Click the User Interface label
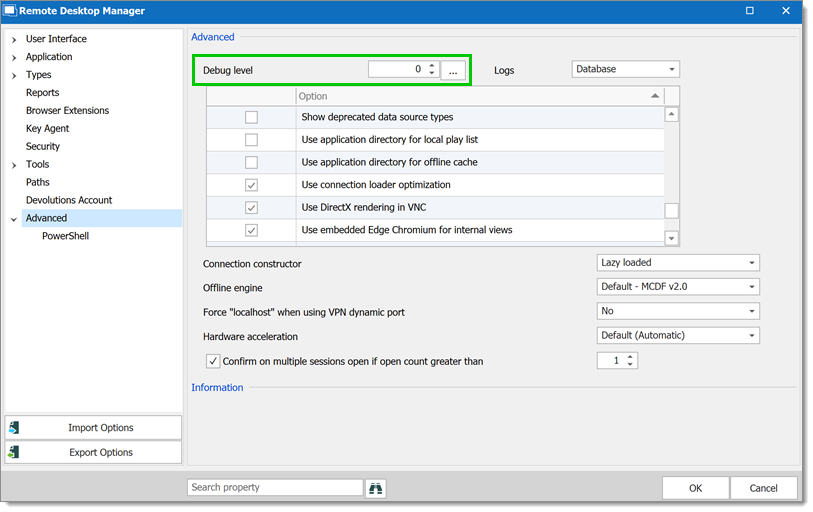The image size is (813, 512). point(56,39)
